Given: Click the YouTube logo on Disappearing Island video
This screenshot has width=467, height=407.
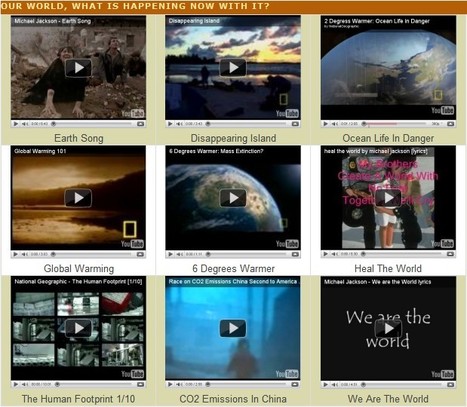Looking at the screenshot, I should coord(287,114).
